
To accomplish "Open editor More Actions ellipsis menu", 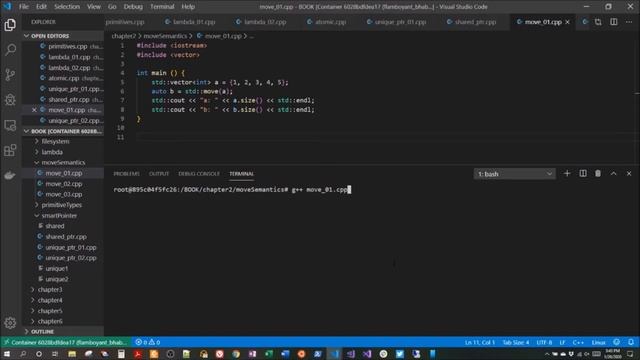I will point(629,22).
